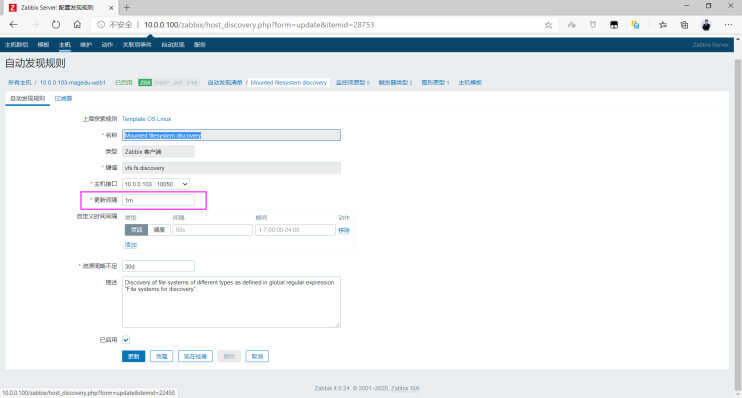Image resolution: width=742 pixels, height=398 pixels.
Task: Toggle the 已启用 enabled checkbox
Action: (x=126, y=340)
